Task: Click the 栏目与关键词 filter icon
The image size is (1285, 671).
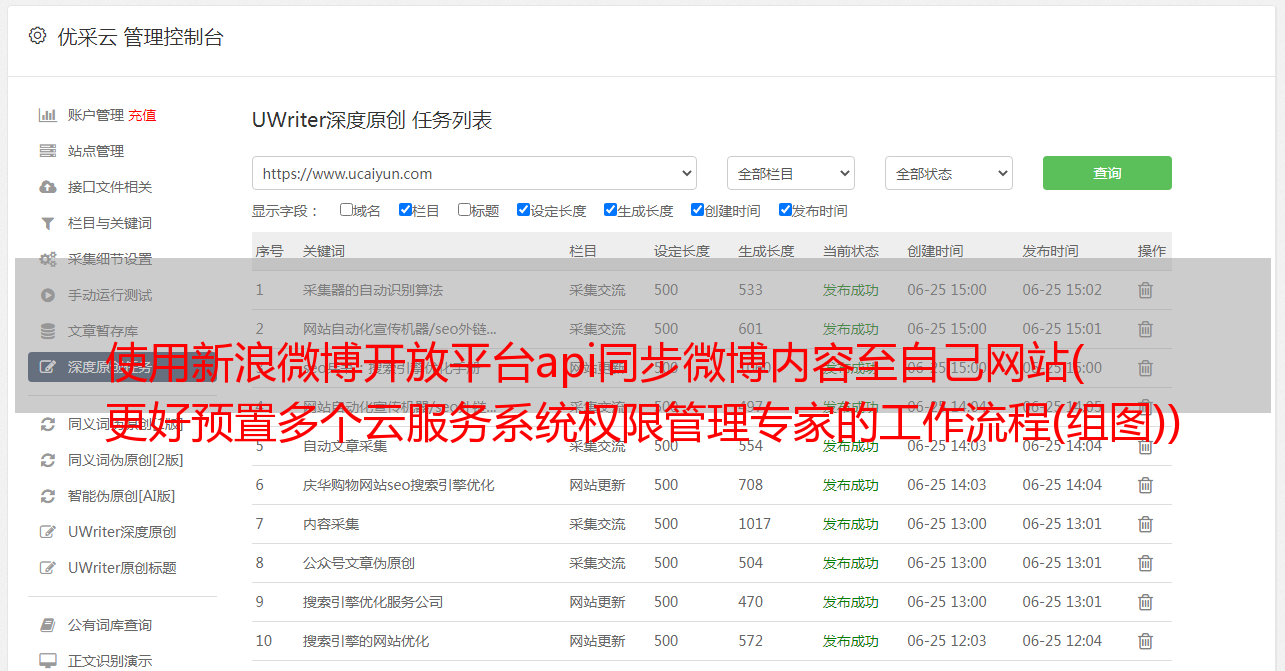Action: point(47,223)
